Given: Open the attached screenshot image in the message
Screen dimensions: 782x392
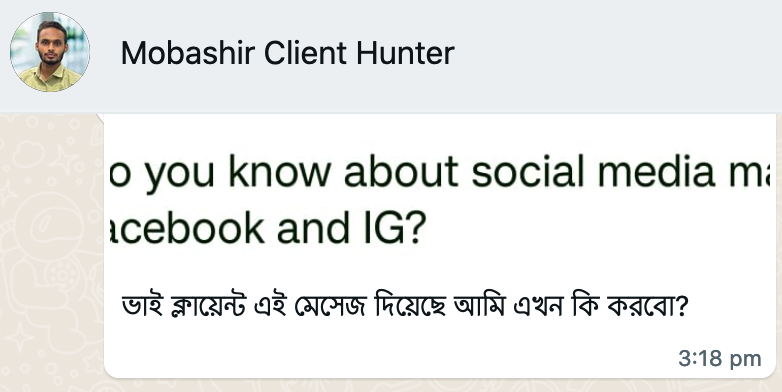Looking at the screenshot, I should 440,197.
